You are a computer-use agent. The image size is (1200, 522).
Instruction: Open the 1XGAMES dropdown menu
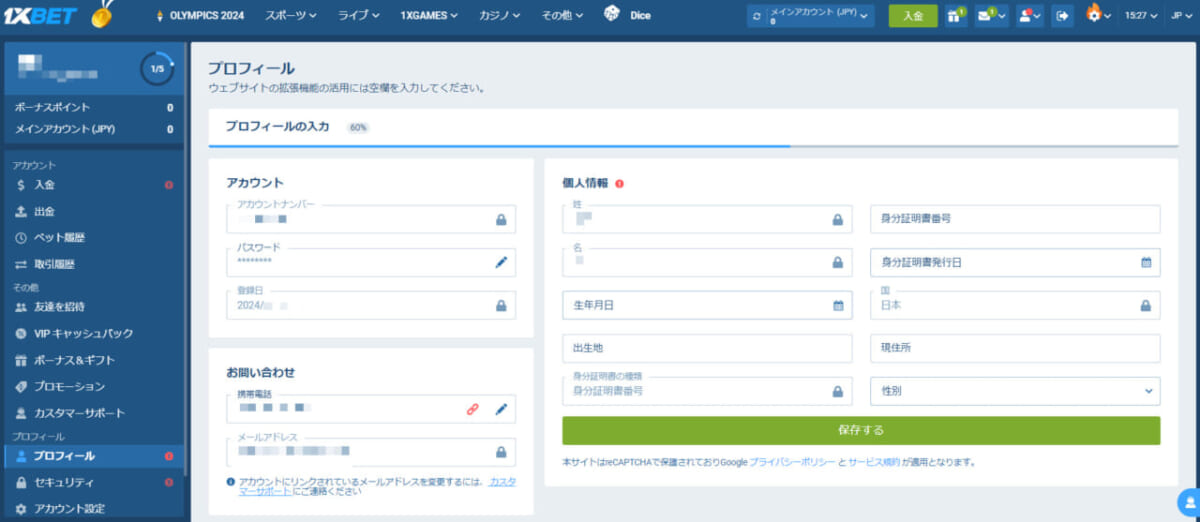click(429, 16)
